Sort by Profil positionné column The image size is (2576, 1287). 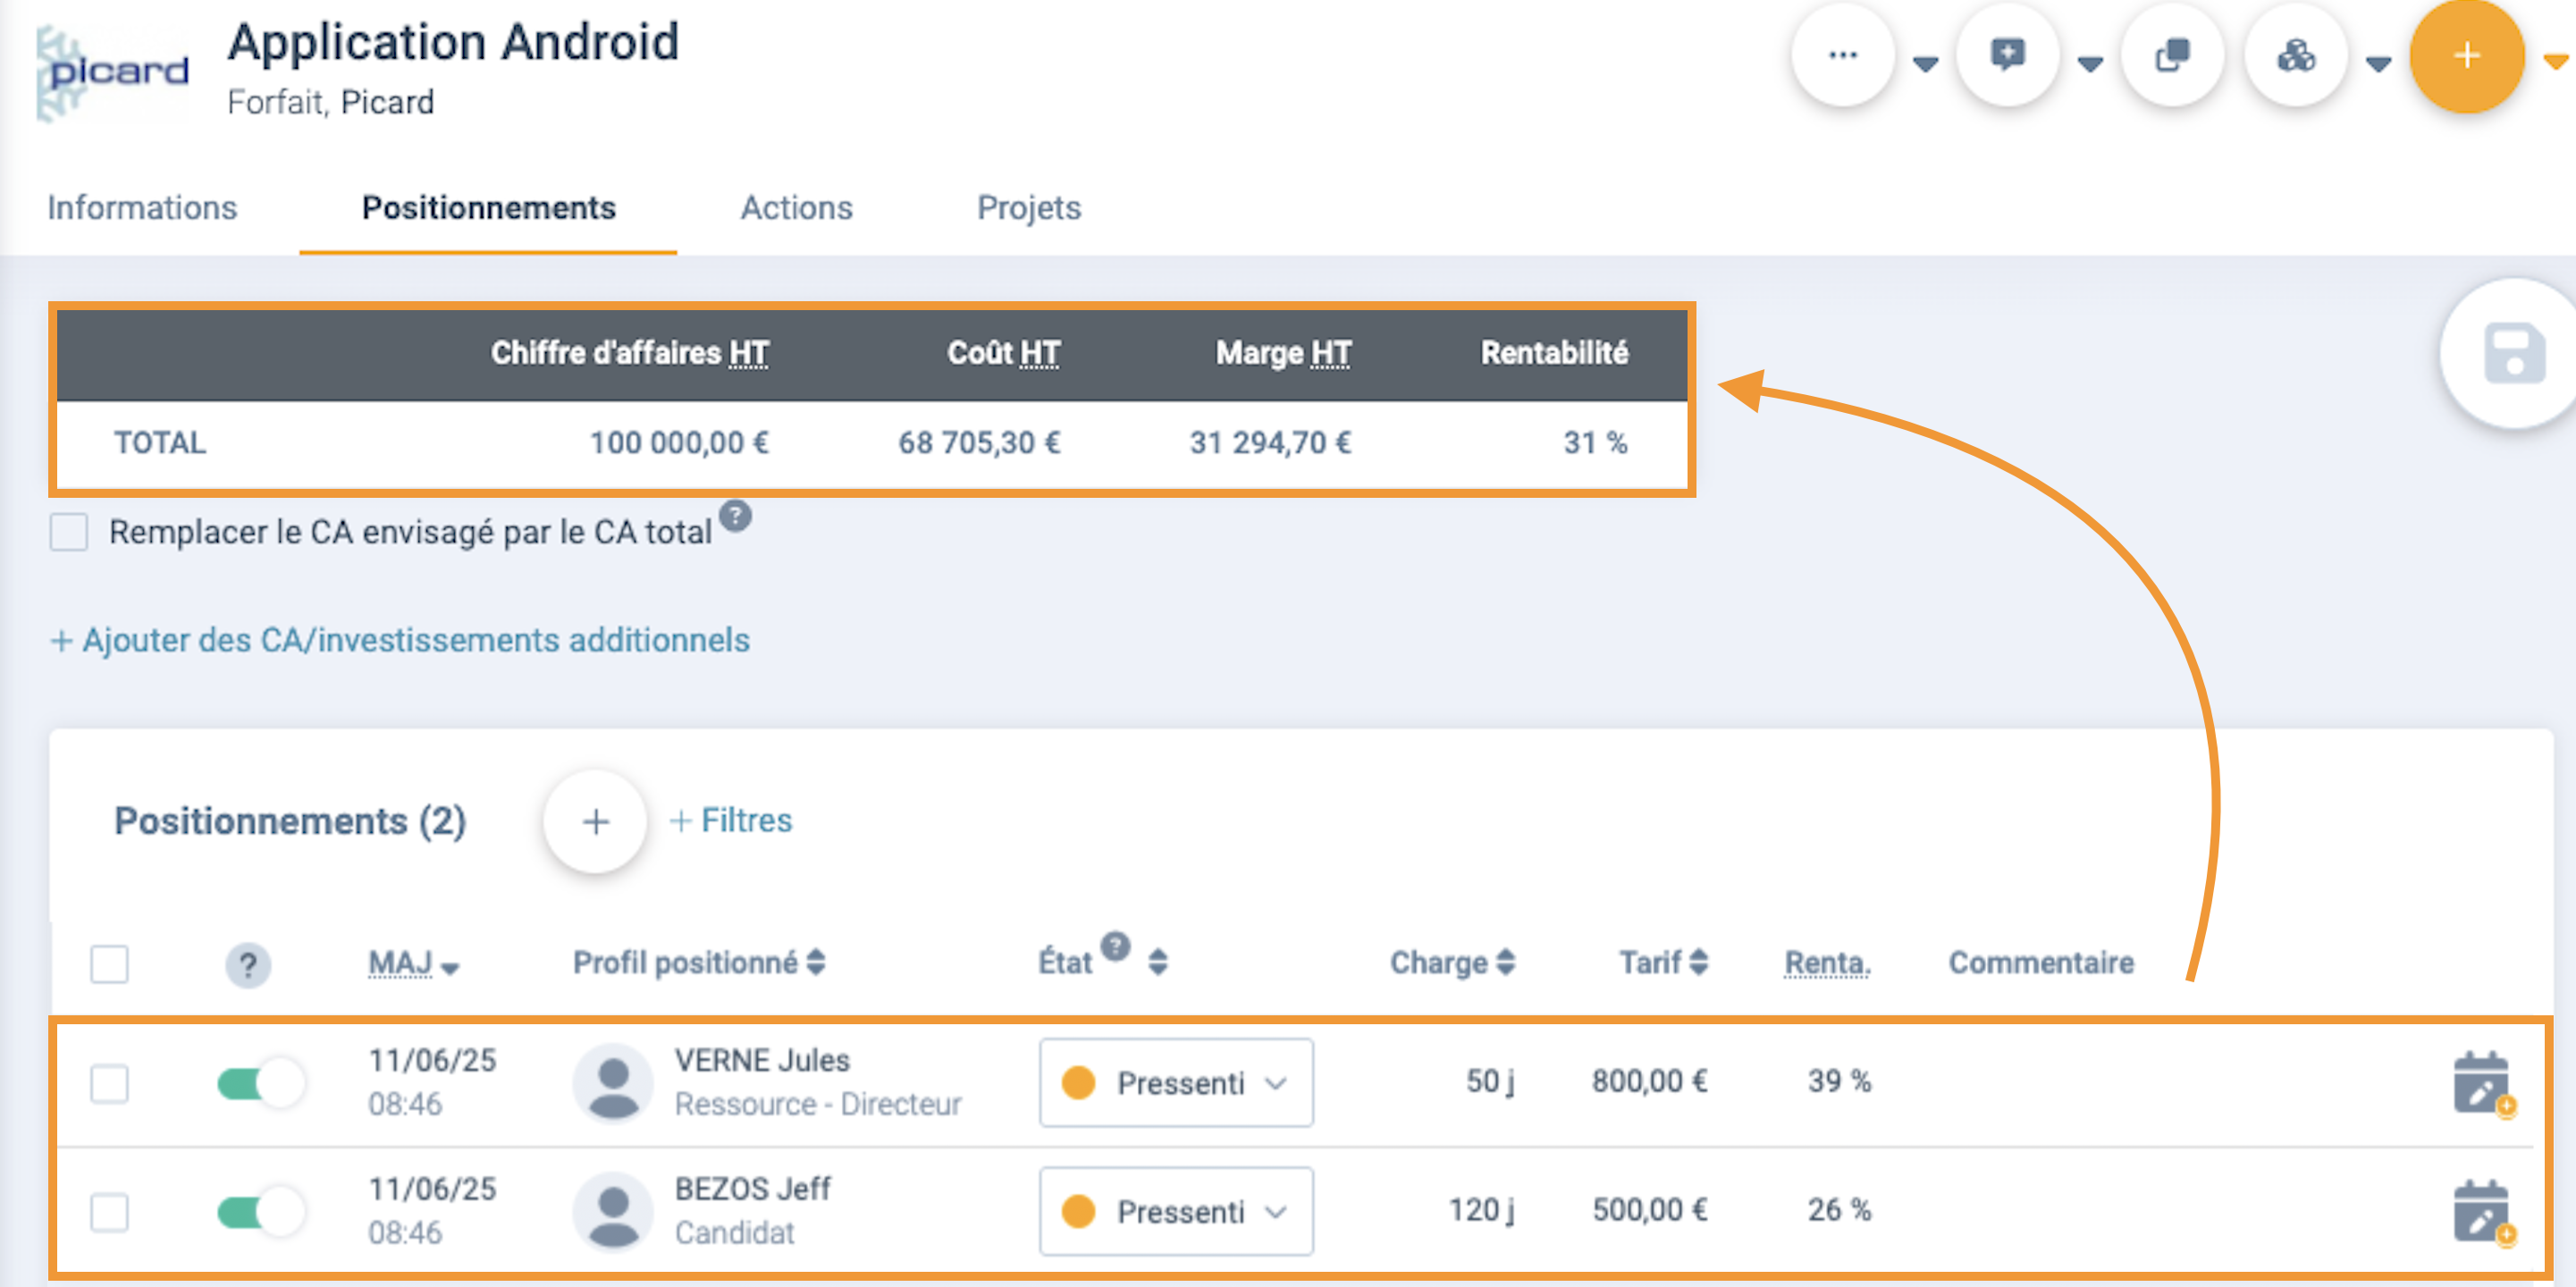pos(698,963)
